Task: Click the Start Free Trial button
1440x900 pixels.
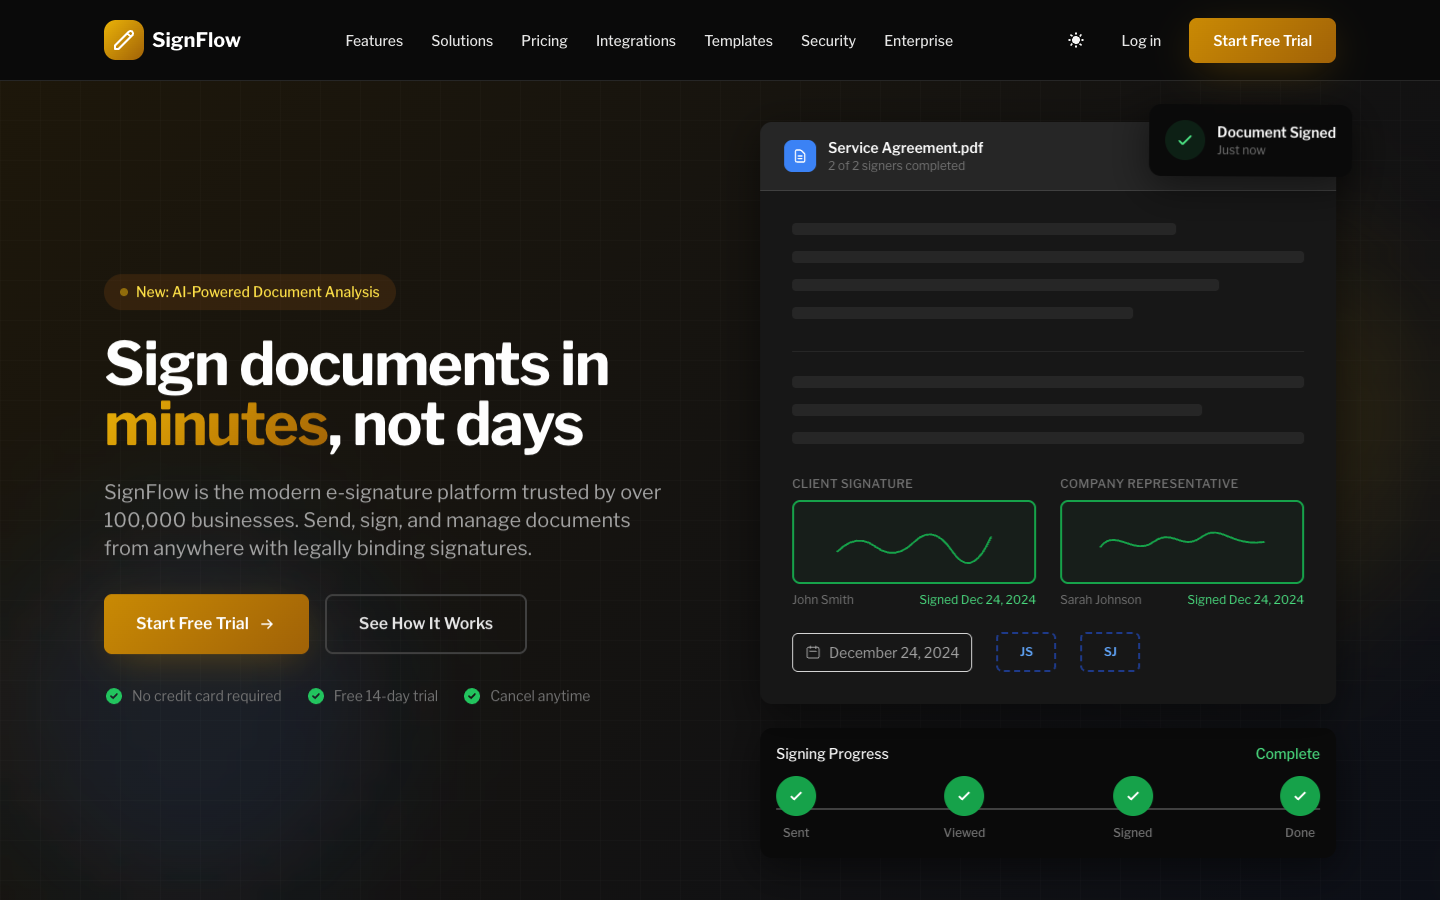Action: point(1262,40)
